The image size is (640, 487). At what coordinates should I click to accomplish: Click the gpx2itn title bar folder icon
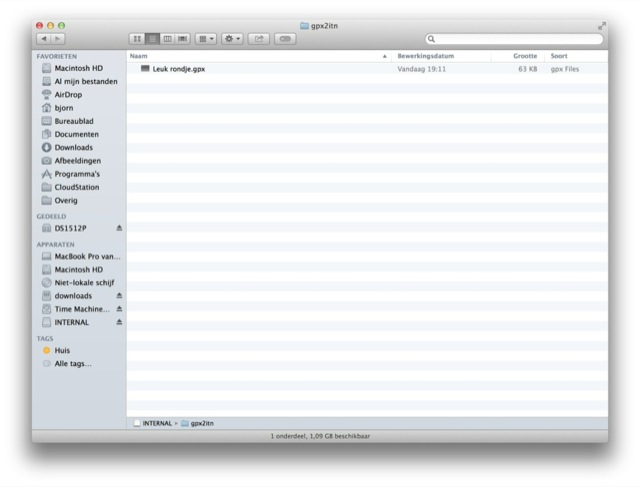pyautogui.click(x=304, y=26)
